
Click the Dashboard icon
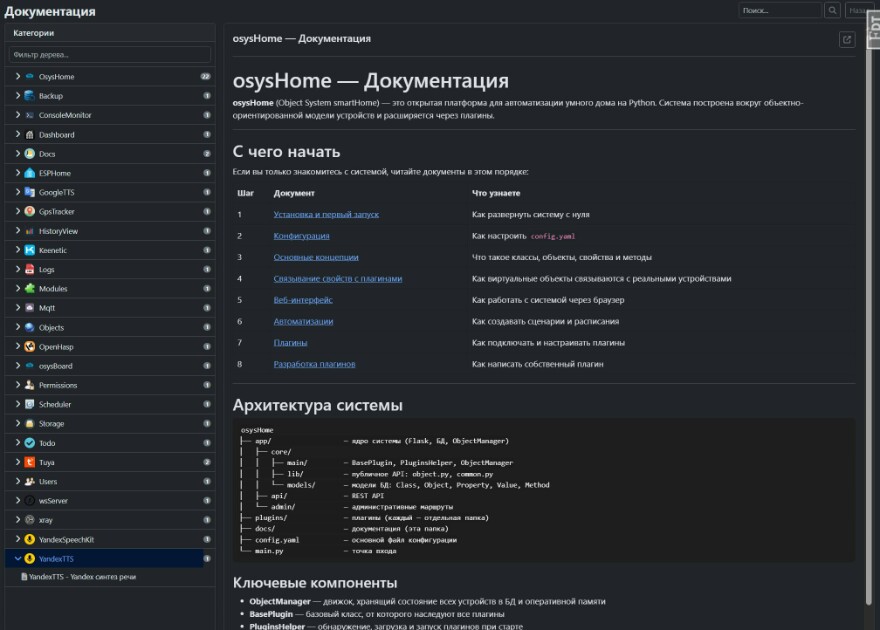pyautogui.click(x=30, y=135)
